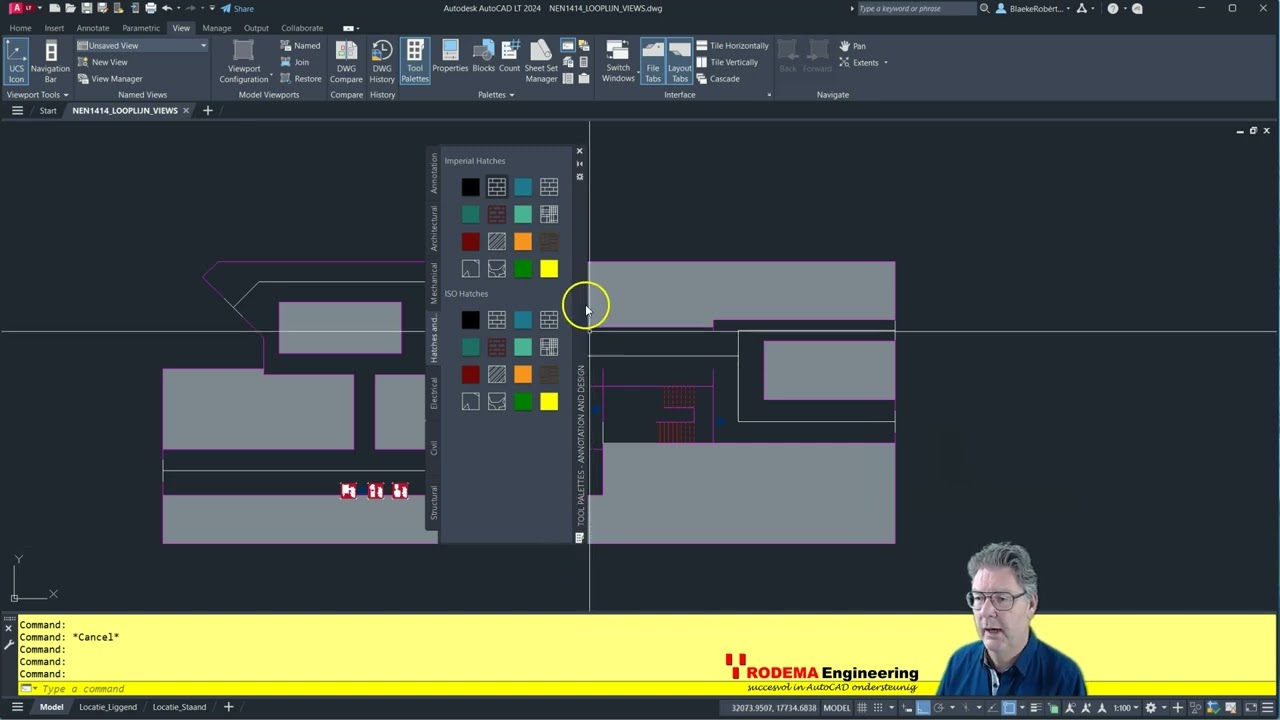Toggle File Tabs visibility
The image size is (1280, 720).
point(652,62)
